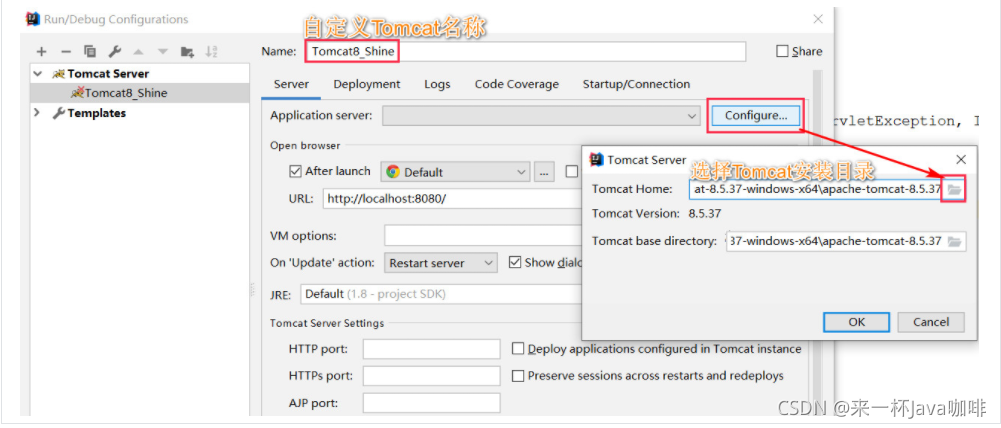This screenshot has width=1001, height=428.
Task: Switch to the Code Coverage tab
Action: coord(516,84)
